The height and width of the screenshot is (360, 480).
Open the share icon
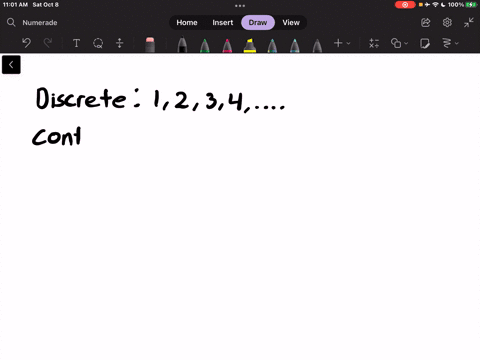(x=426, y=22)
